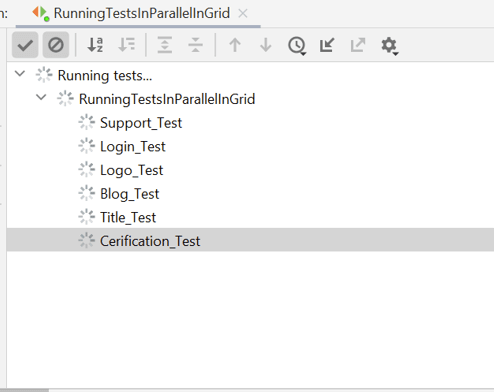Screen dimensions: 494x392
Task: Sort tests alphabetically
Action: (95, 45)
